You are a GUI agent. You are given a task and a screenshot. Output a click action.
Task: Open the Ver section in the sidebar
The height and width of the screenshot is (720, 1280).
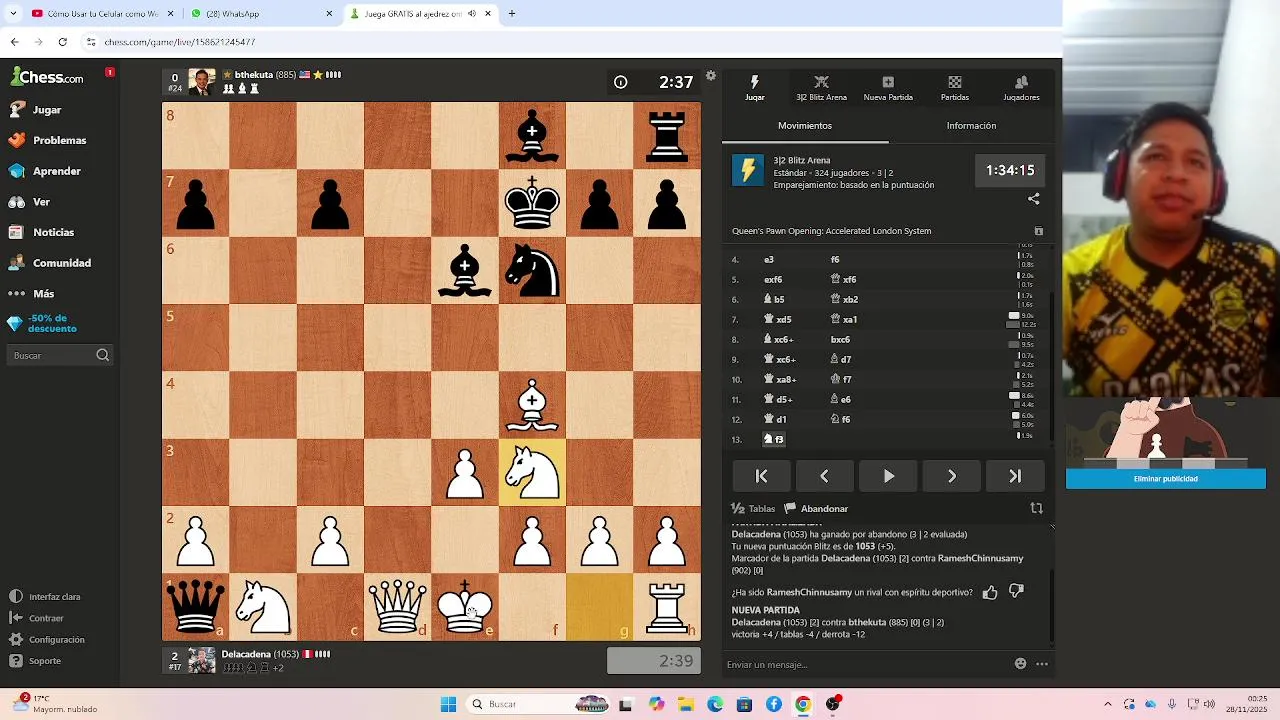click(30, 202)
